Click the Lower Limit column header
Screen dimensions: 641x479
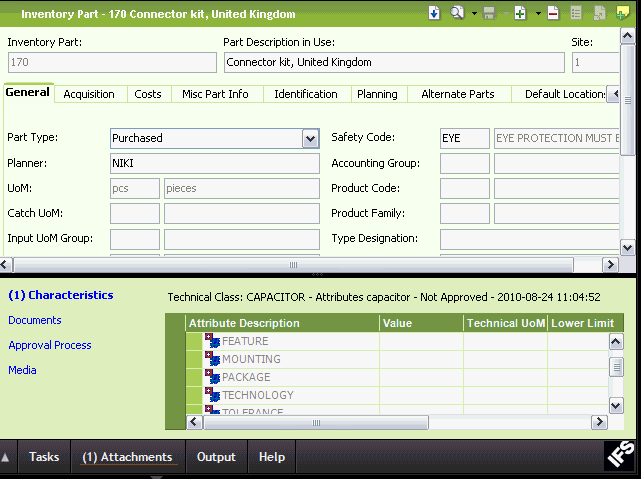(585, 323)
